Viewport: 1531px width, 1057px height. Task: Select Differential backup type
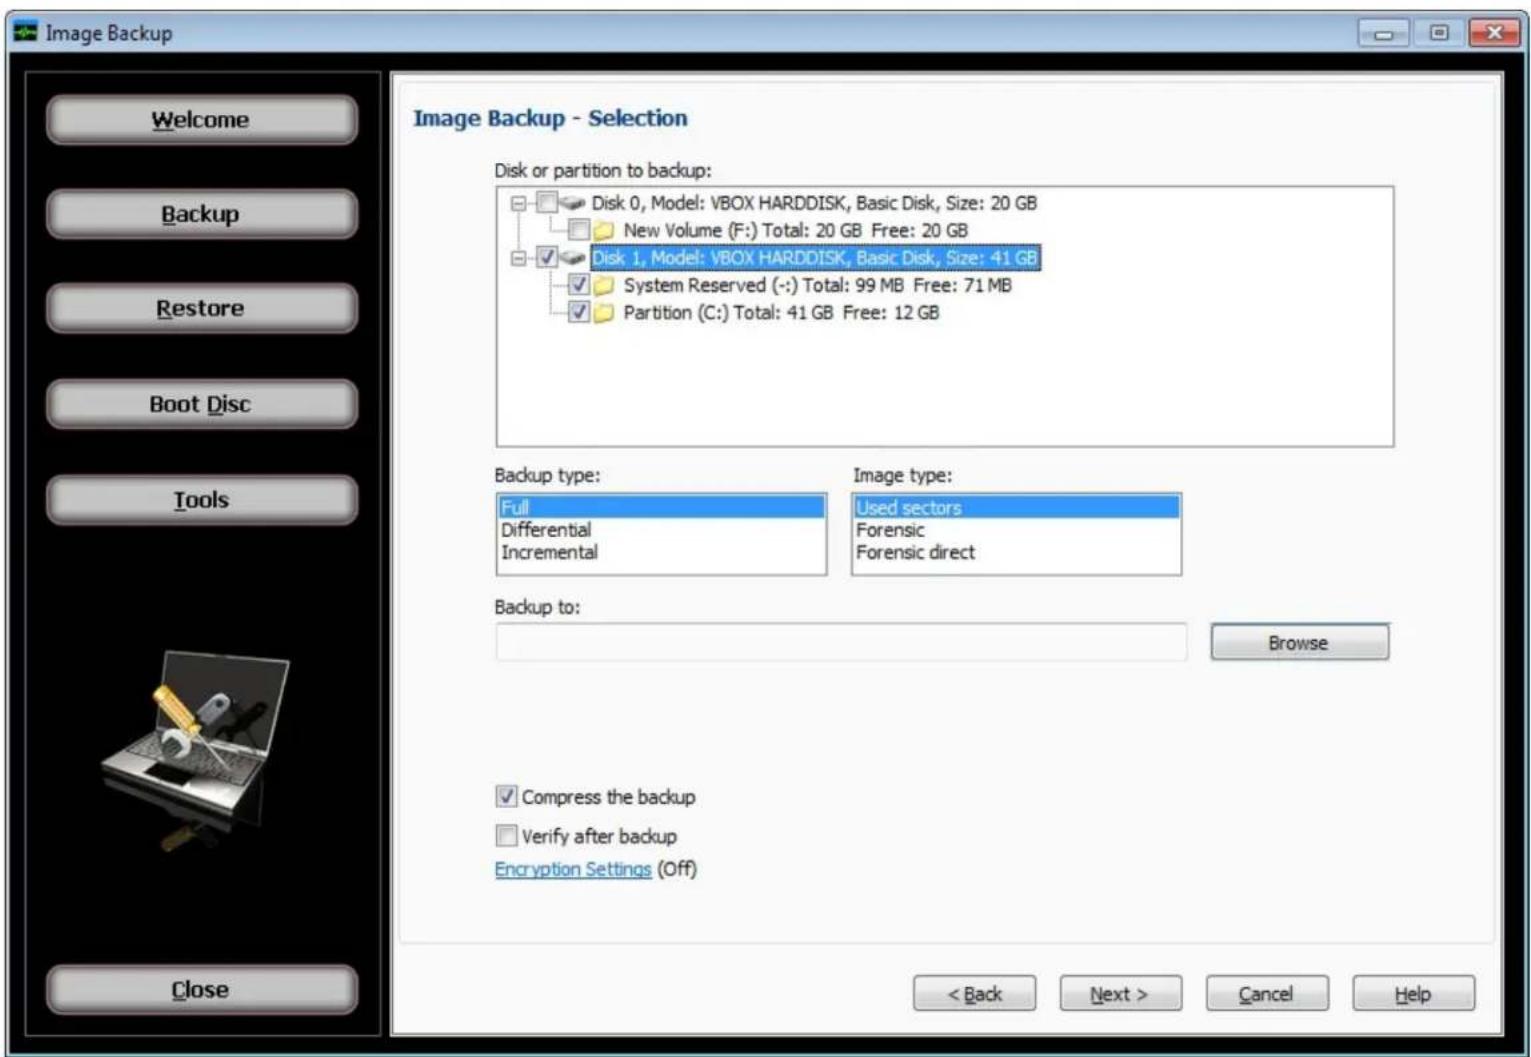(661, 530)
